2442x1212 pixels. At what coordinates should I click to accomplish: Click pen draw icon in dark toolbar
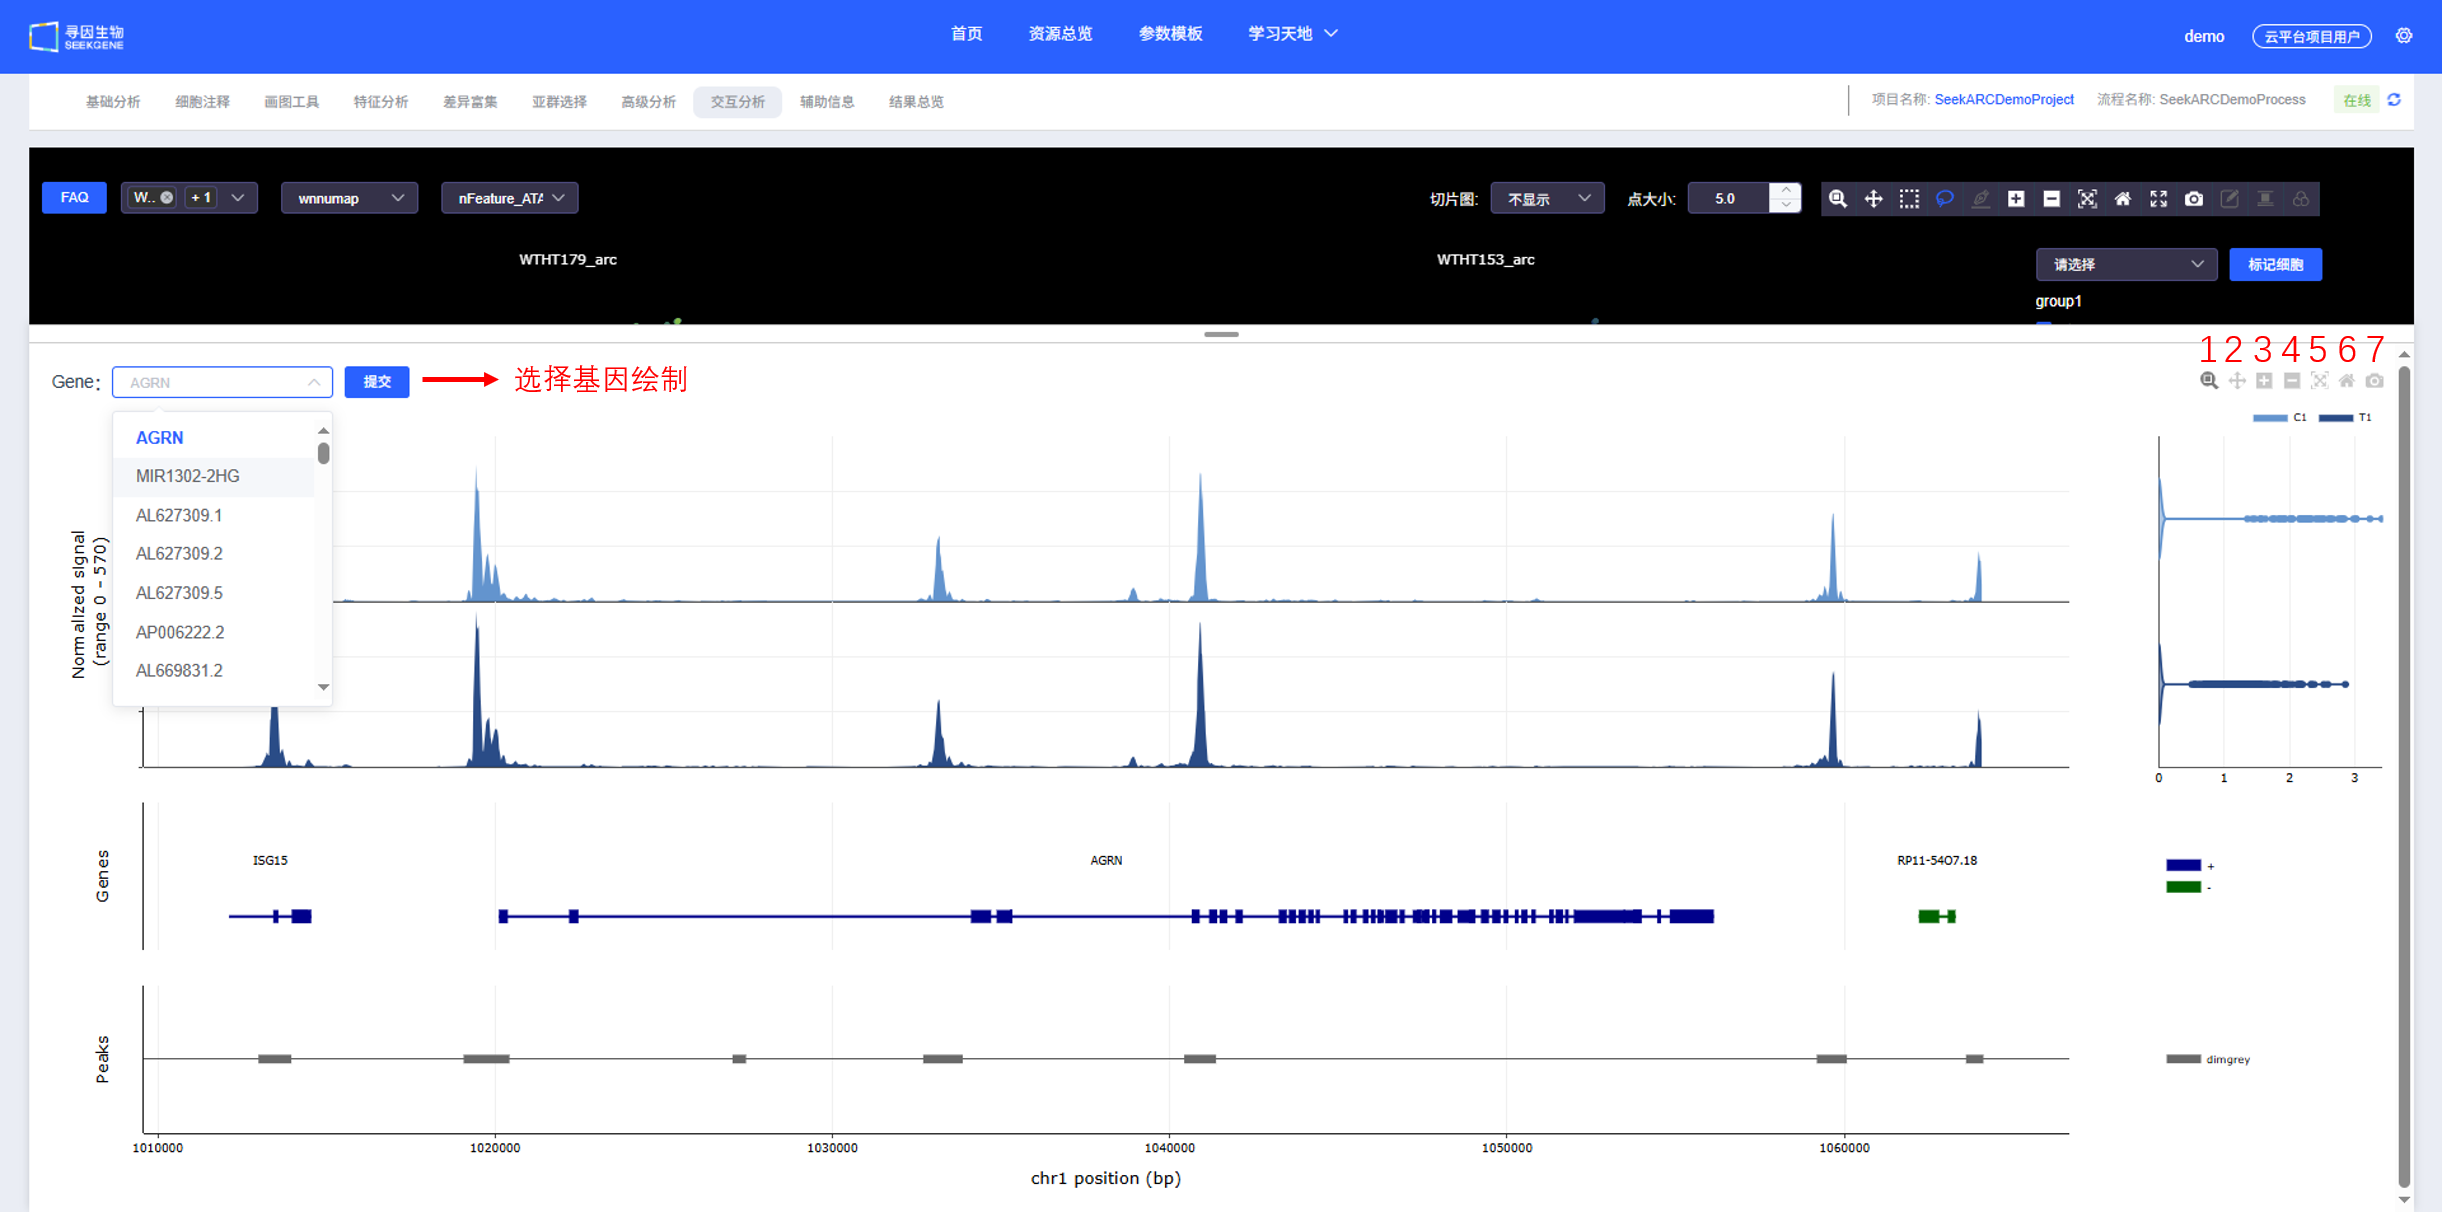click(x=1980, y=198)
